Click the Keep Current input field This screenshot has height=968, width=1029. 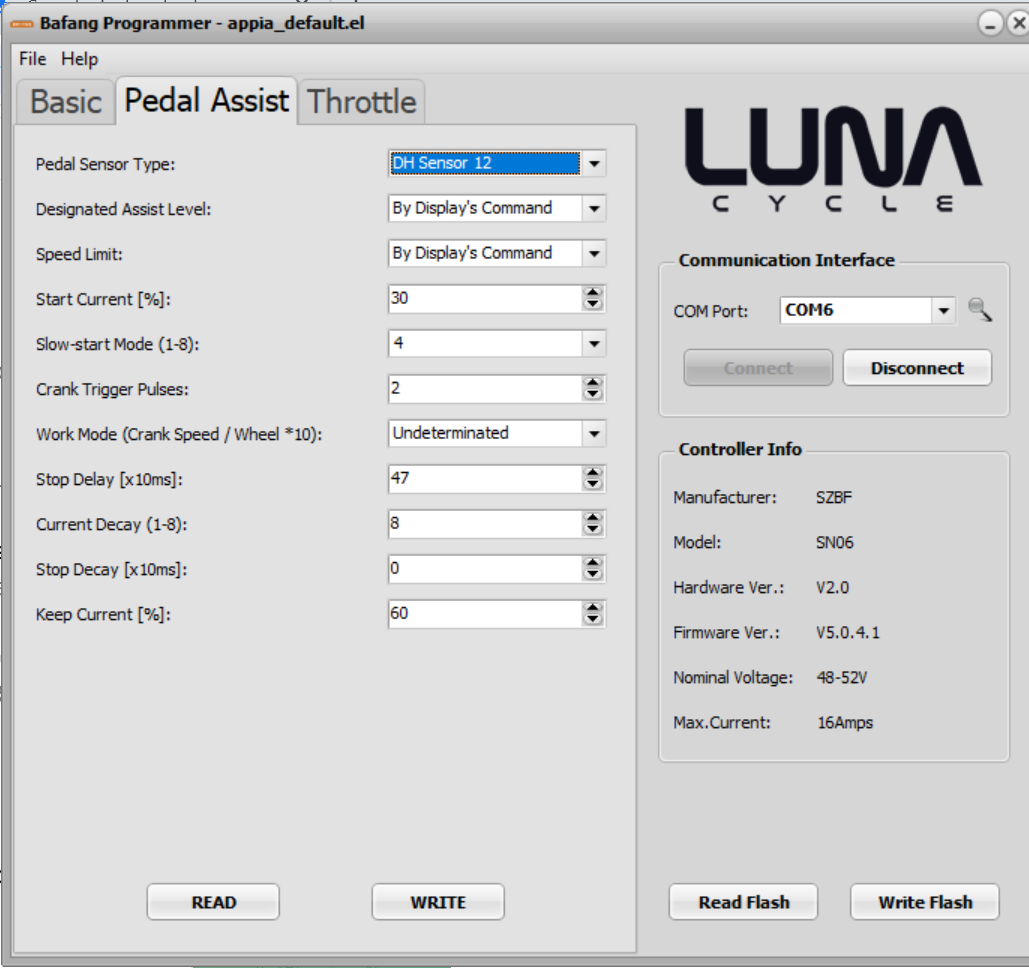(485, 614)
